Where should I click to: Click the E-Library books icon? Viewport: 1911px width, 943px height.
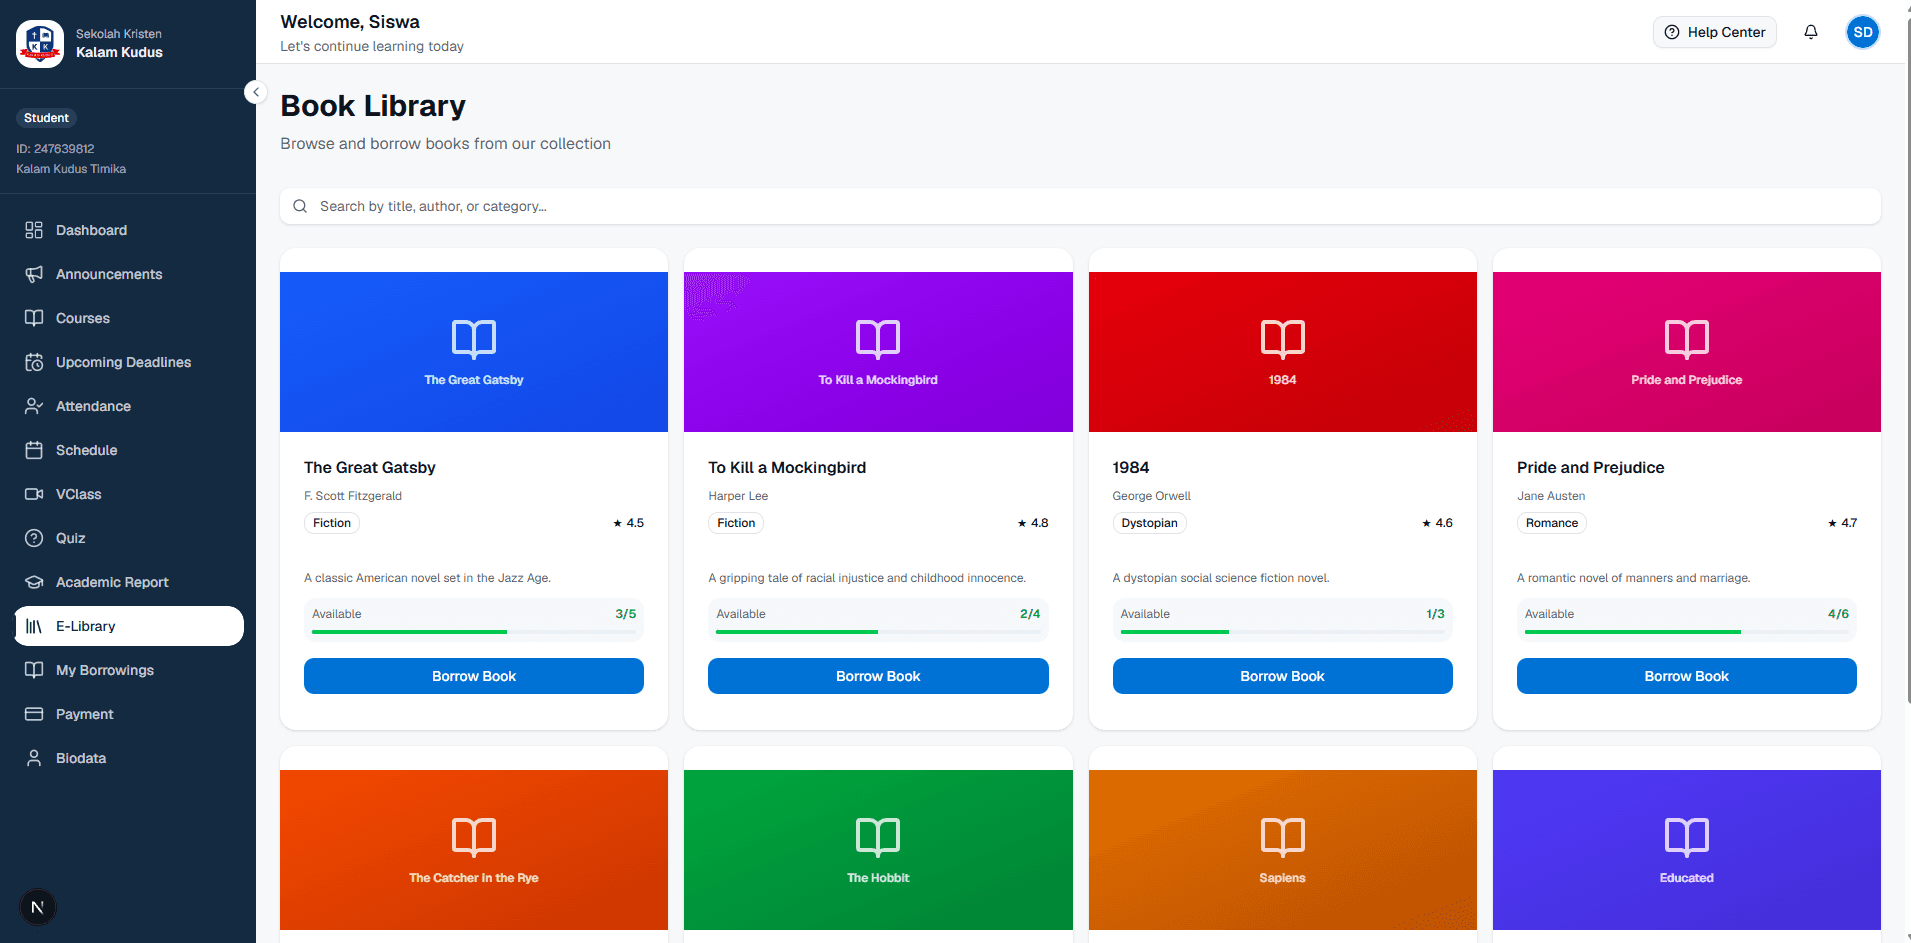[x=34, y=626]
